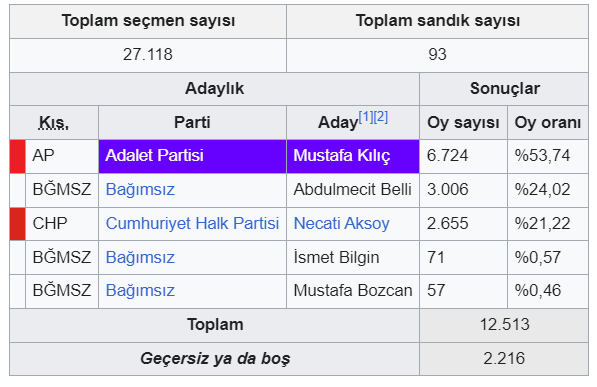Select the Oy oranı column header
Viewport: 597px width, 387px height.
(548, 123)
